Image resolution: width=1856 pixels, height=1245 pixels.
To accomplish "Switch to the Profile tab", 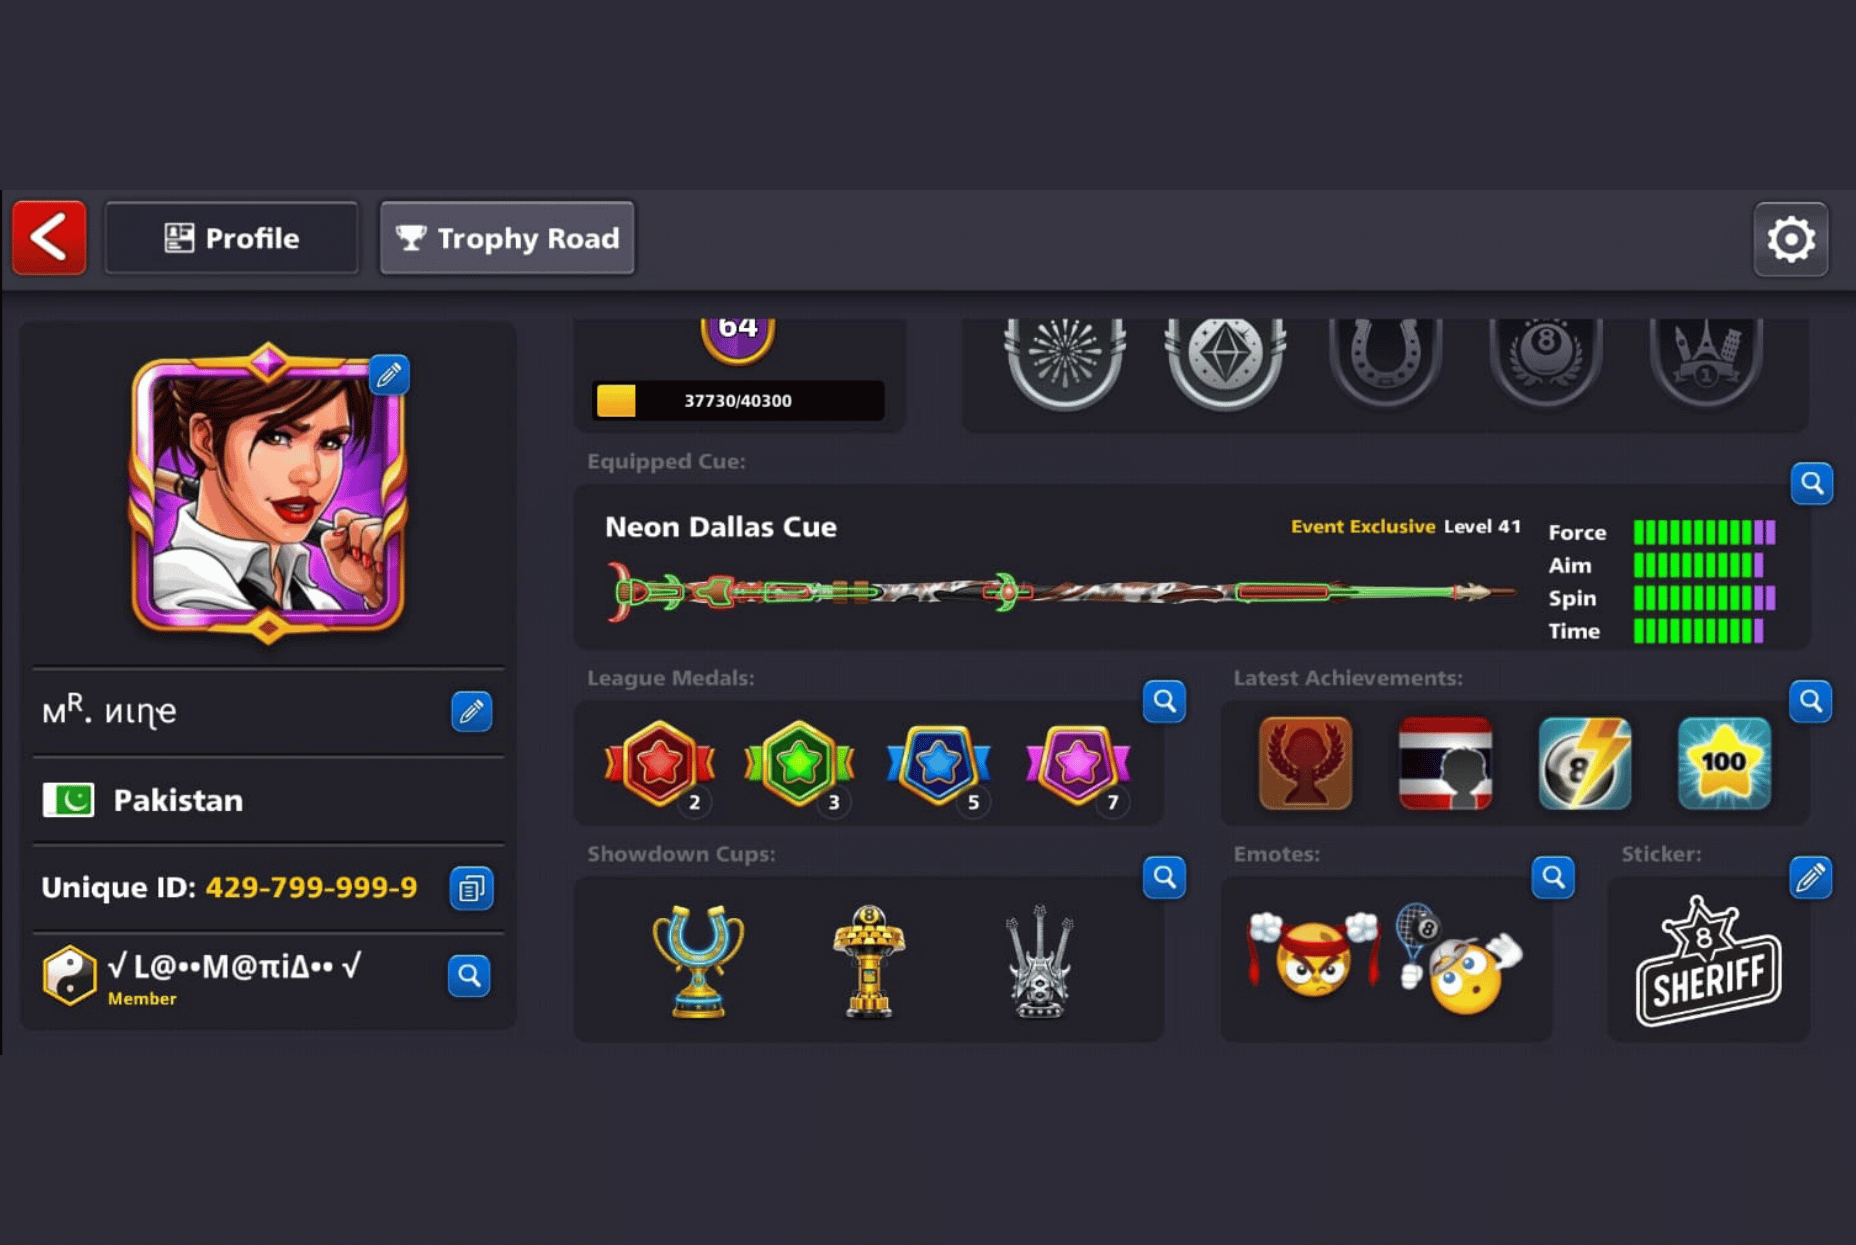I will click(x=231, y=238).
